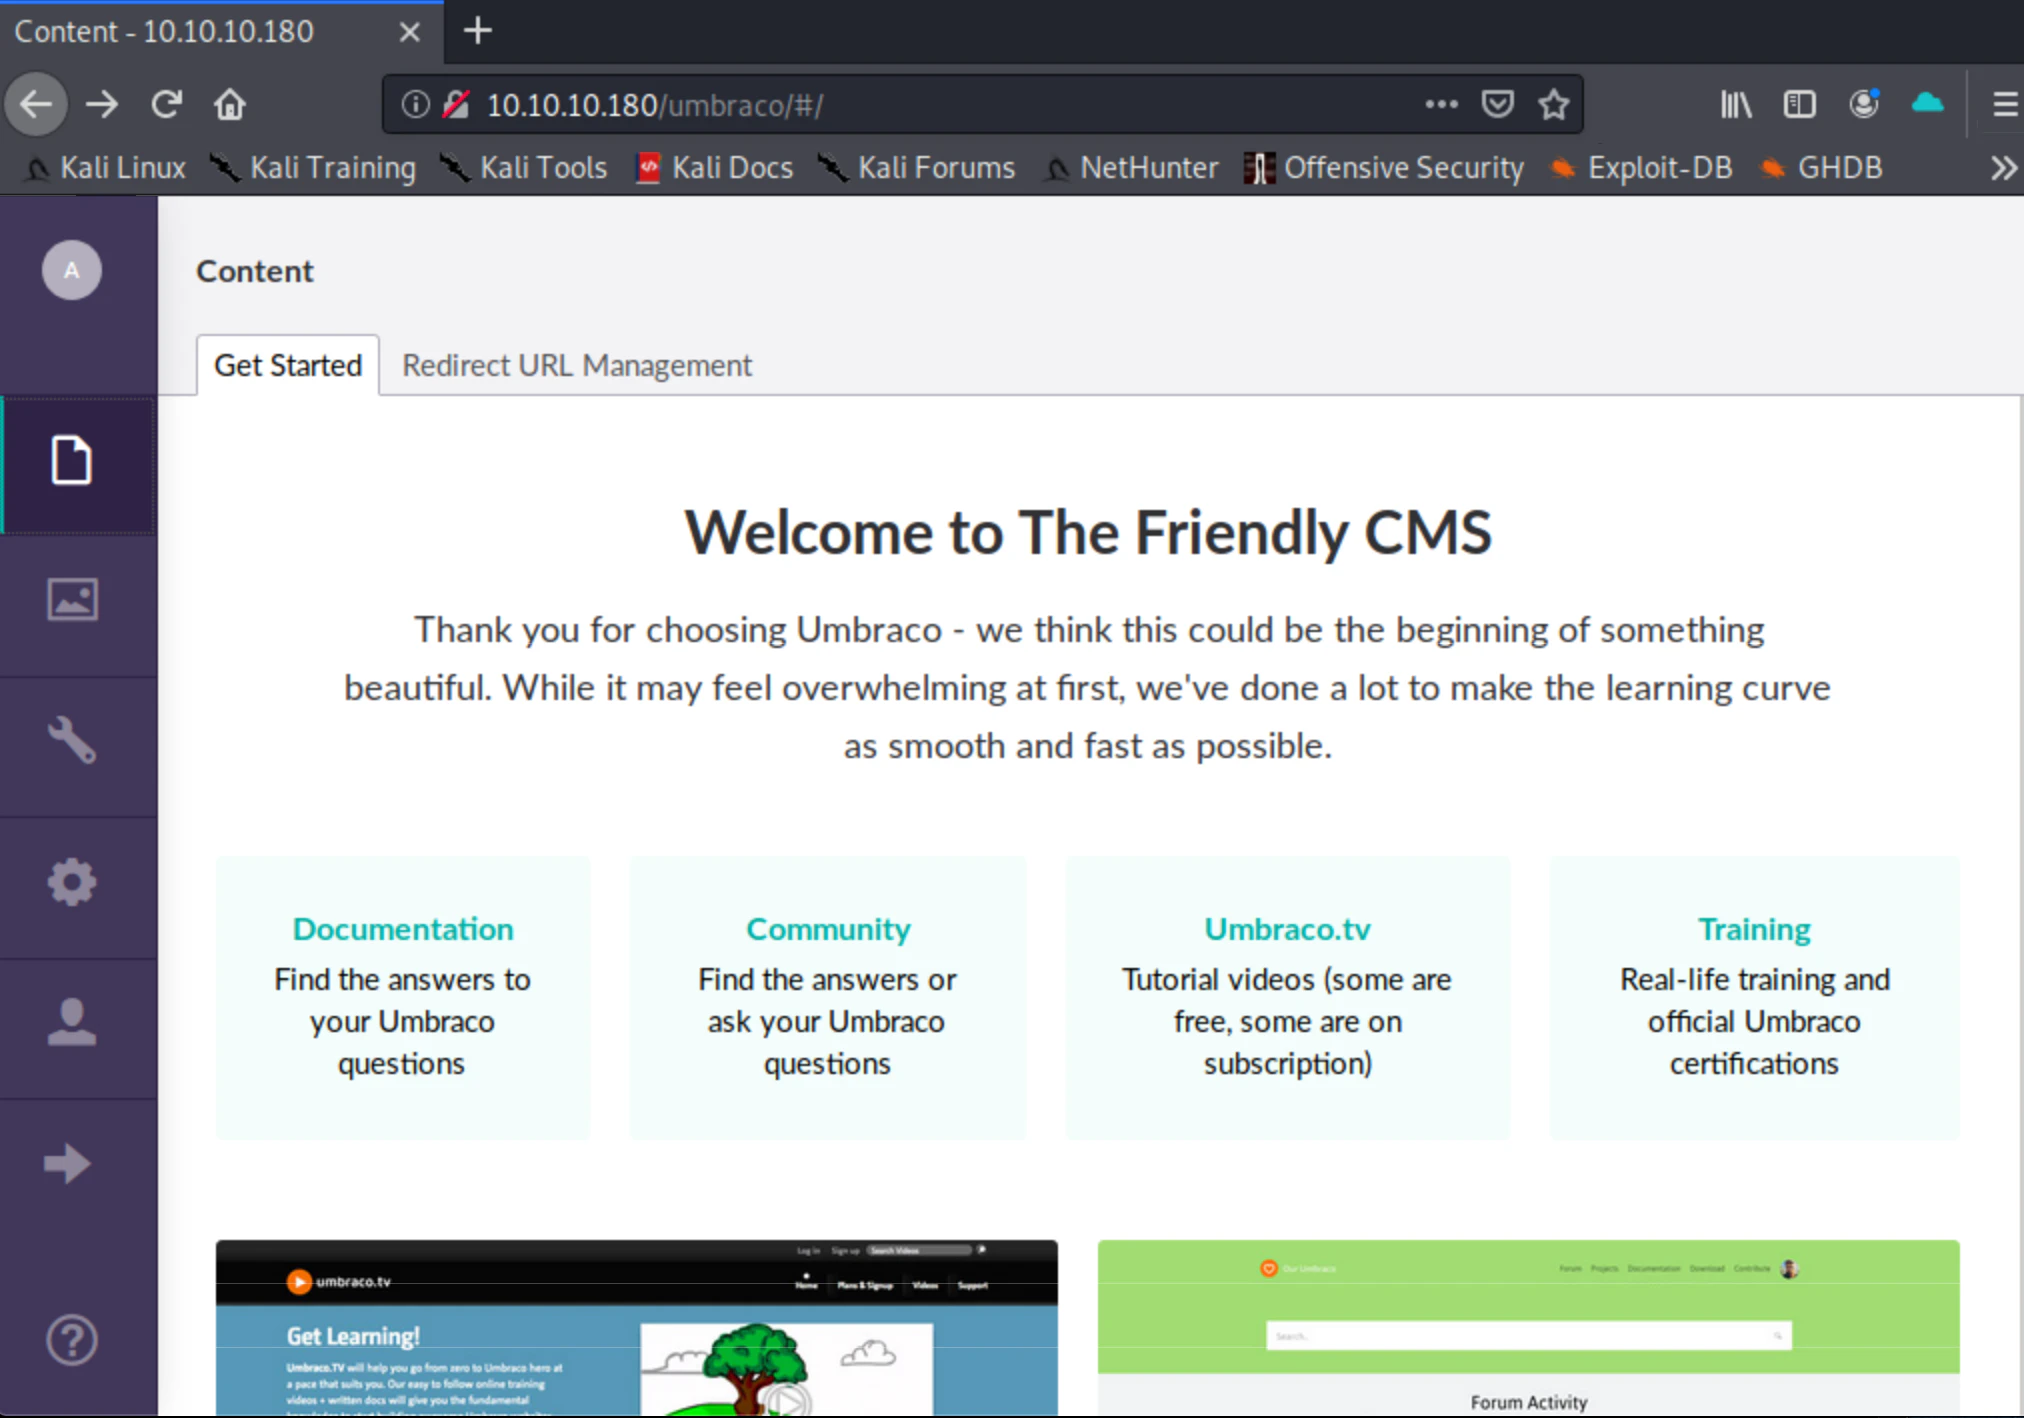Bookmark this page with star icon
The height and width of the screenshot is (1418, 2024).
click(1553, 104)
